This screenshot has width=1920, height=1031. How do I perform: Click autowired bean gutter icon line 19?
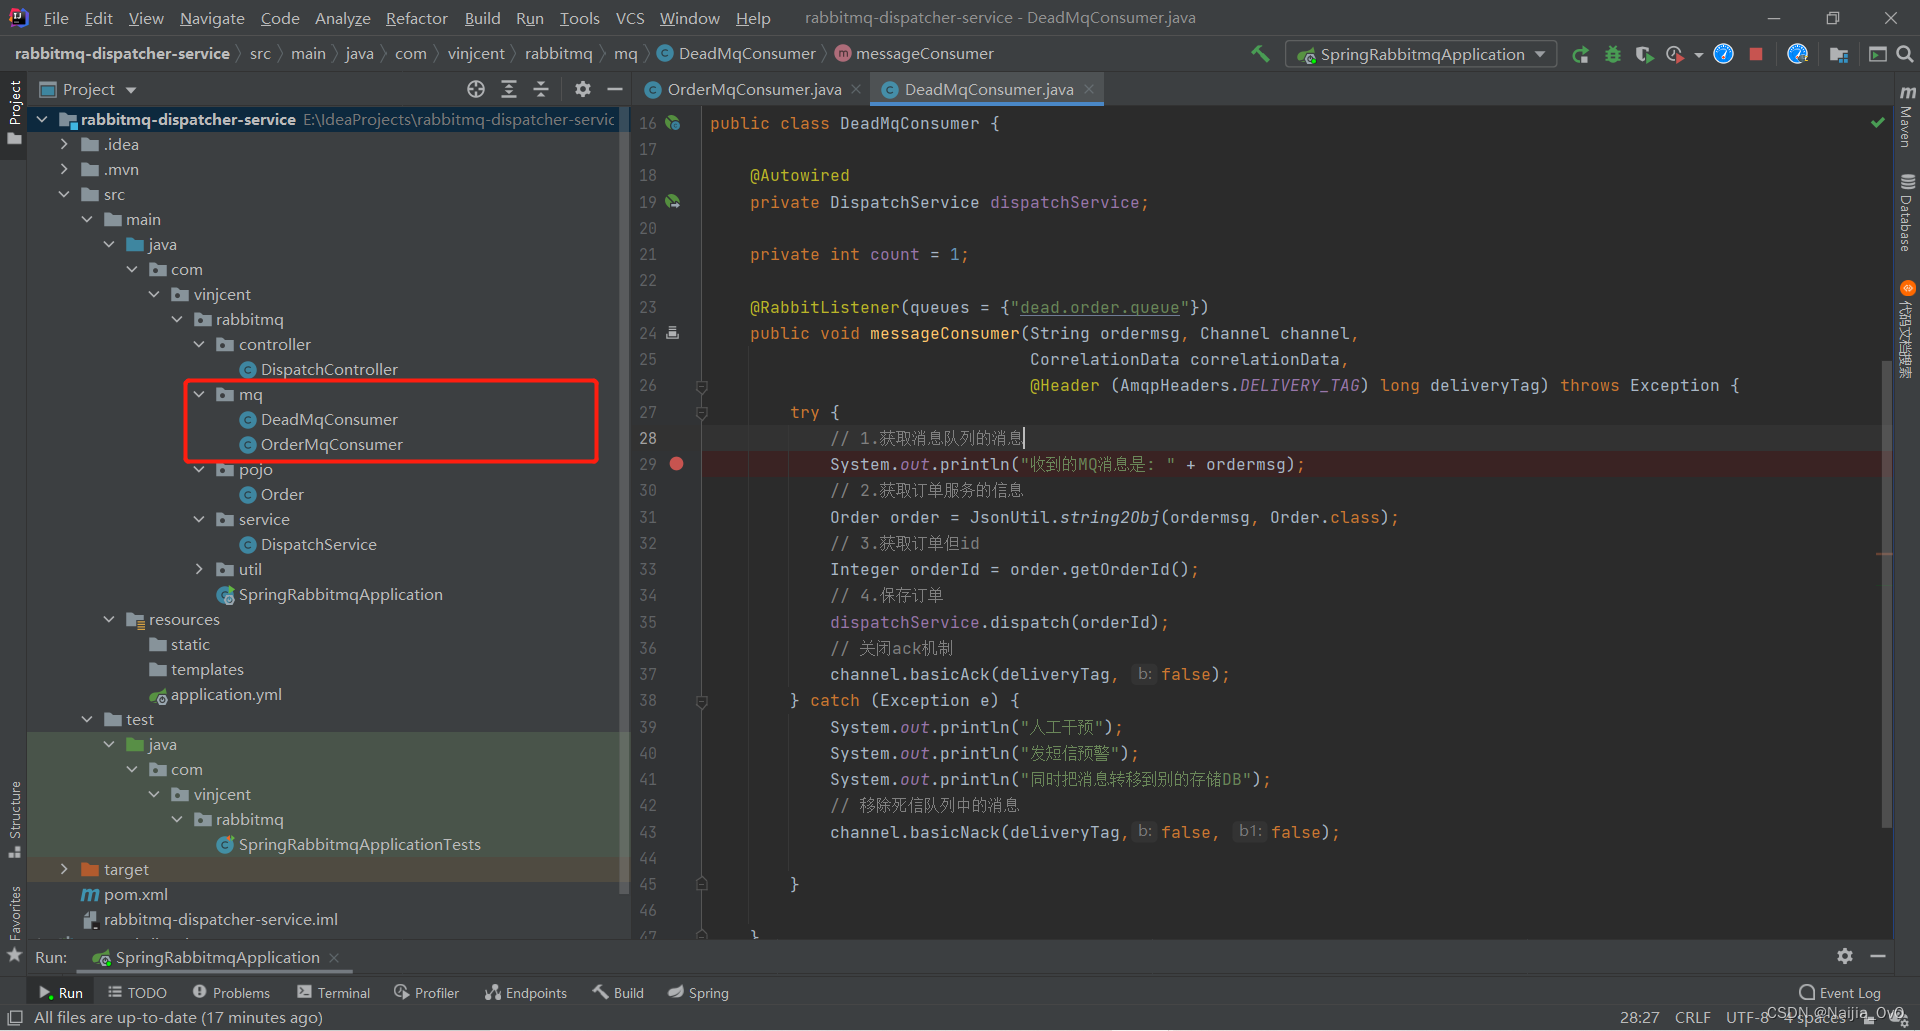(673, 202)
